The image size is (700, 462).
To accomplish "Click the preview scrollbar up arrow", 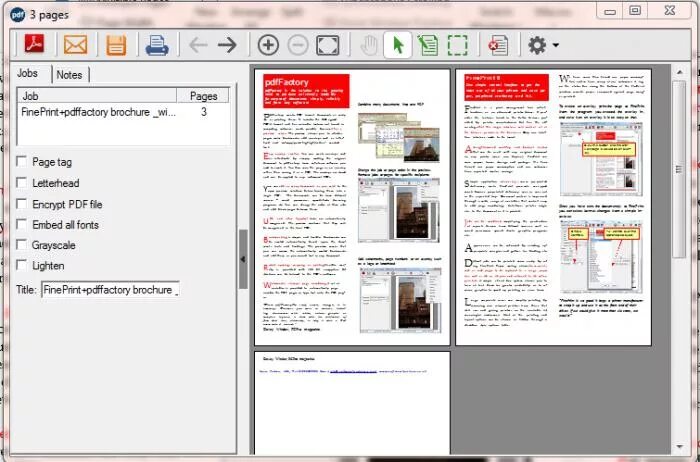I will pos(679,72).
